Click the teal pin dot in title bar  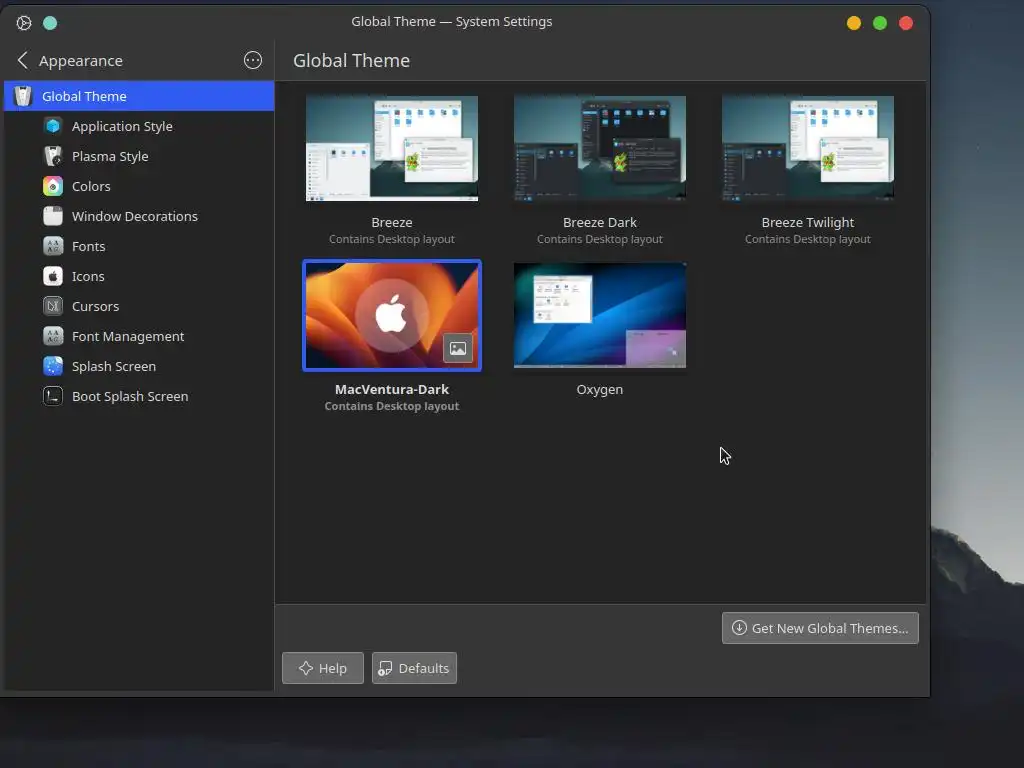[x=50, y=23]
